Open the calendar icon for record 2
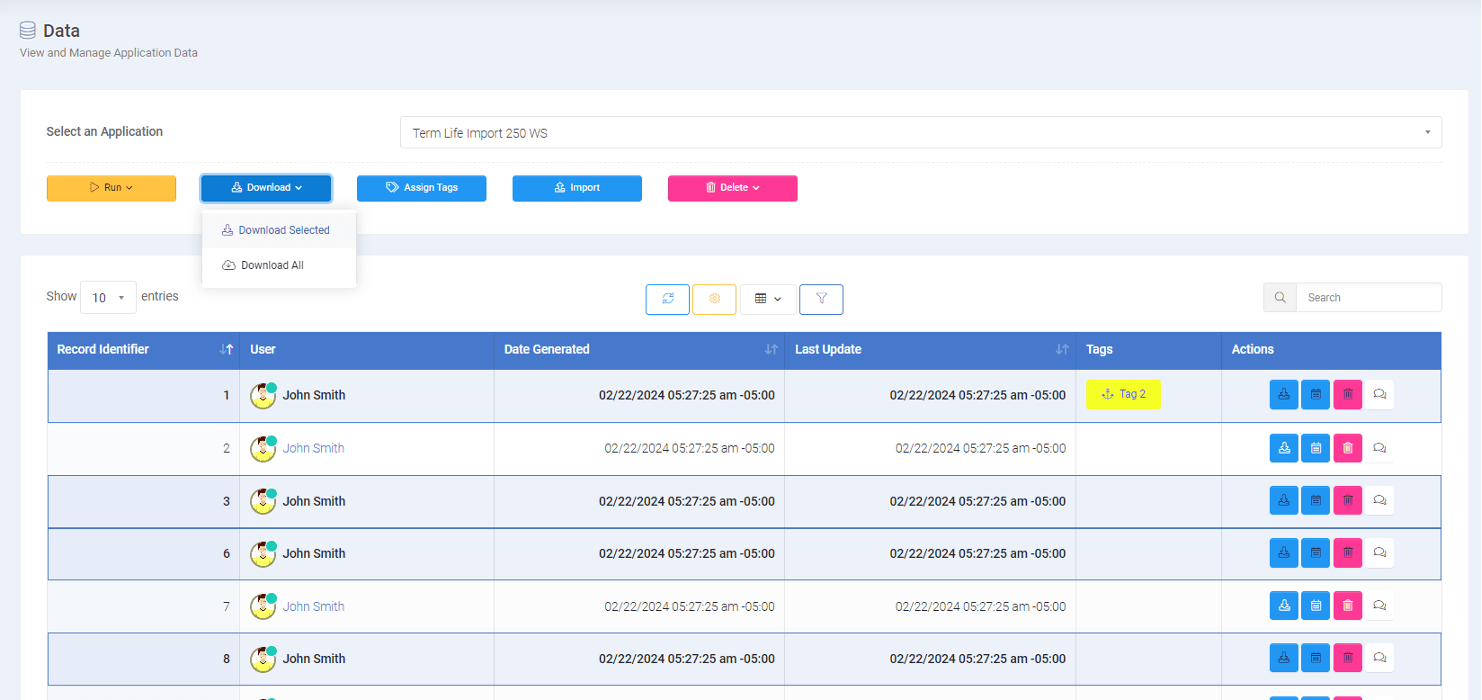The width and height of the screenshot is (1482, 700). click(x=1316, y=448)
